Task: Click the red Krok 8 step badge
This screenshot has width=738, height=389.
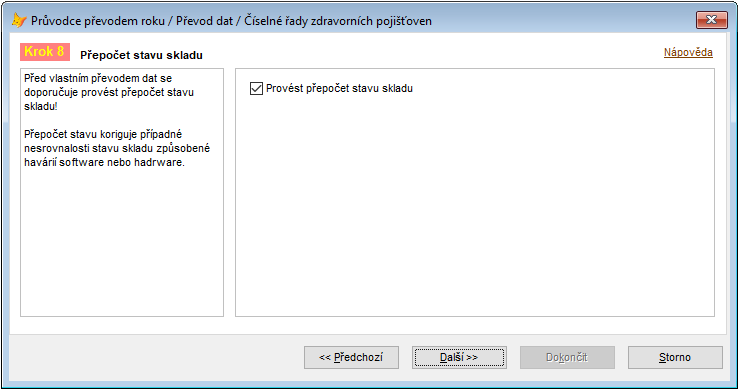Action: (45, 52)
